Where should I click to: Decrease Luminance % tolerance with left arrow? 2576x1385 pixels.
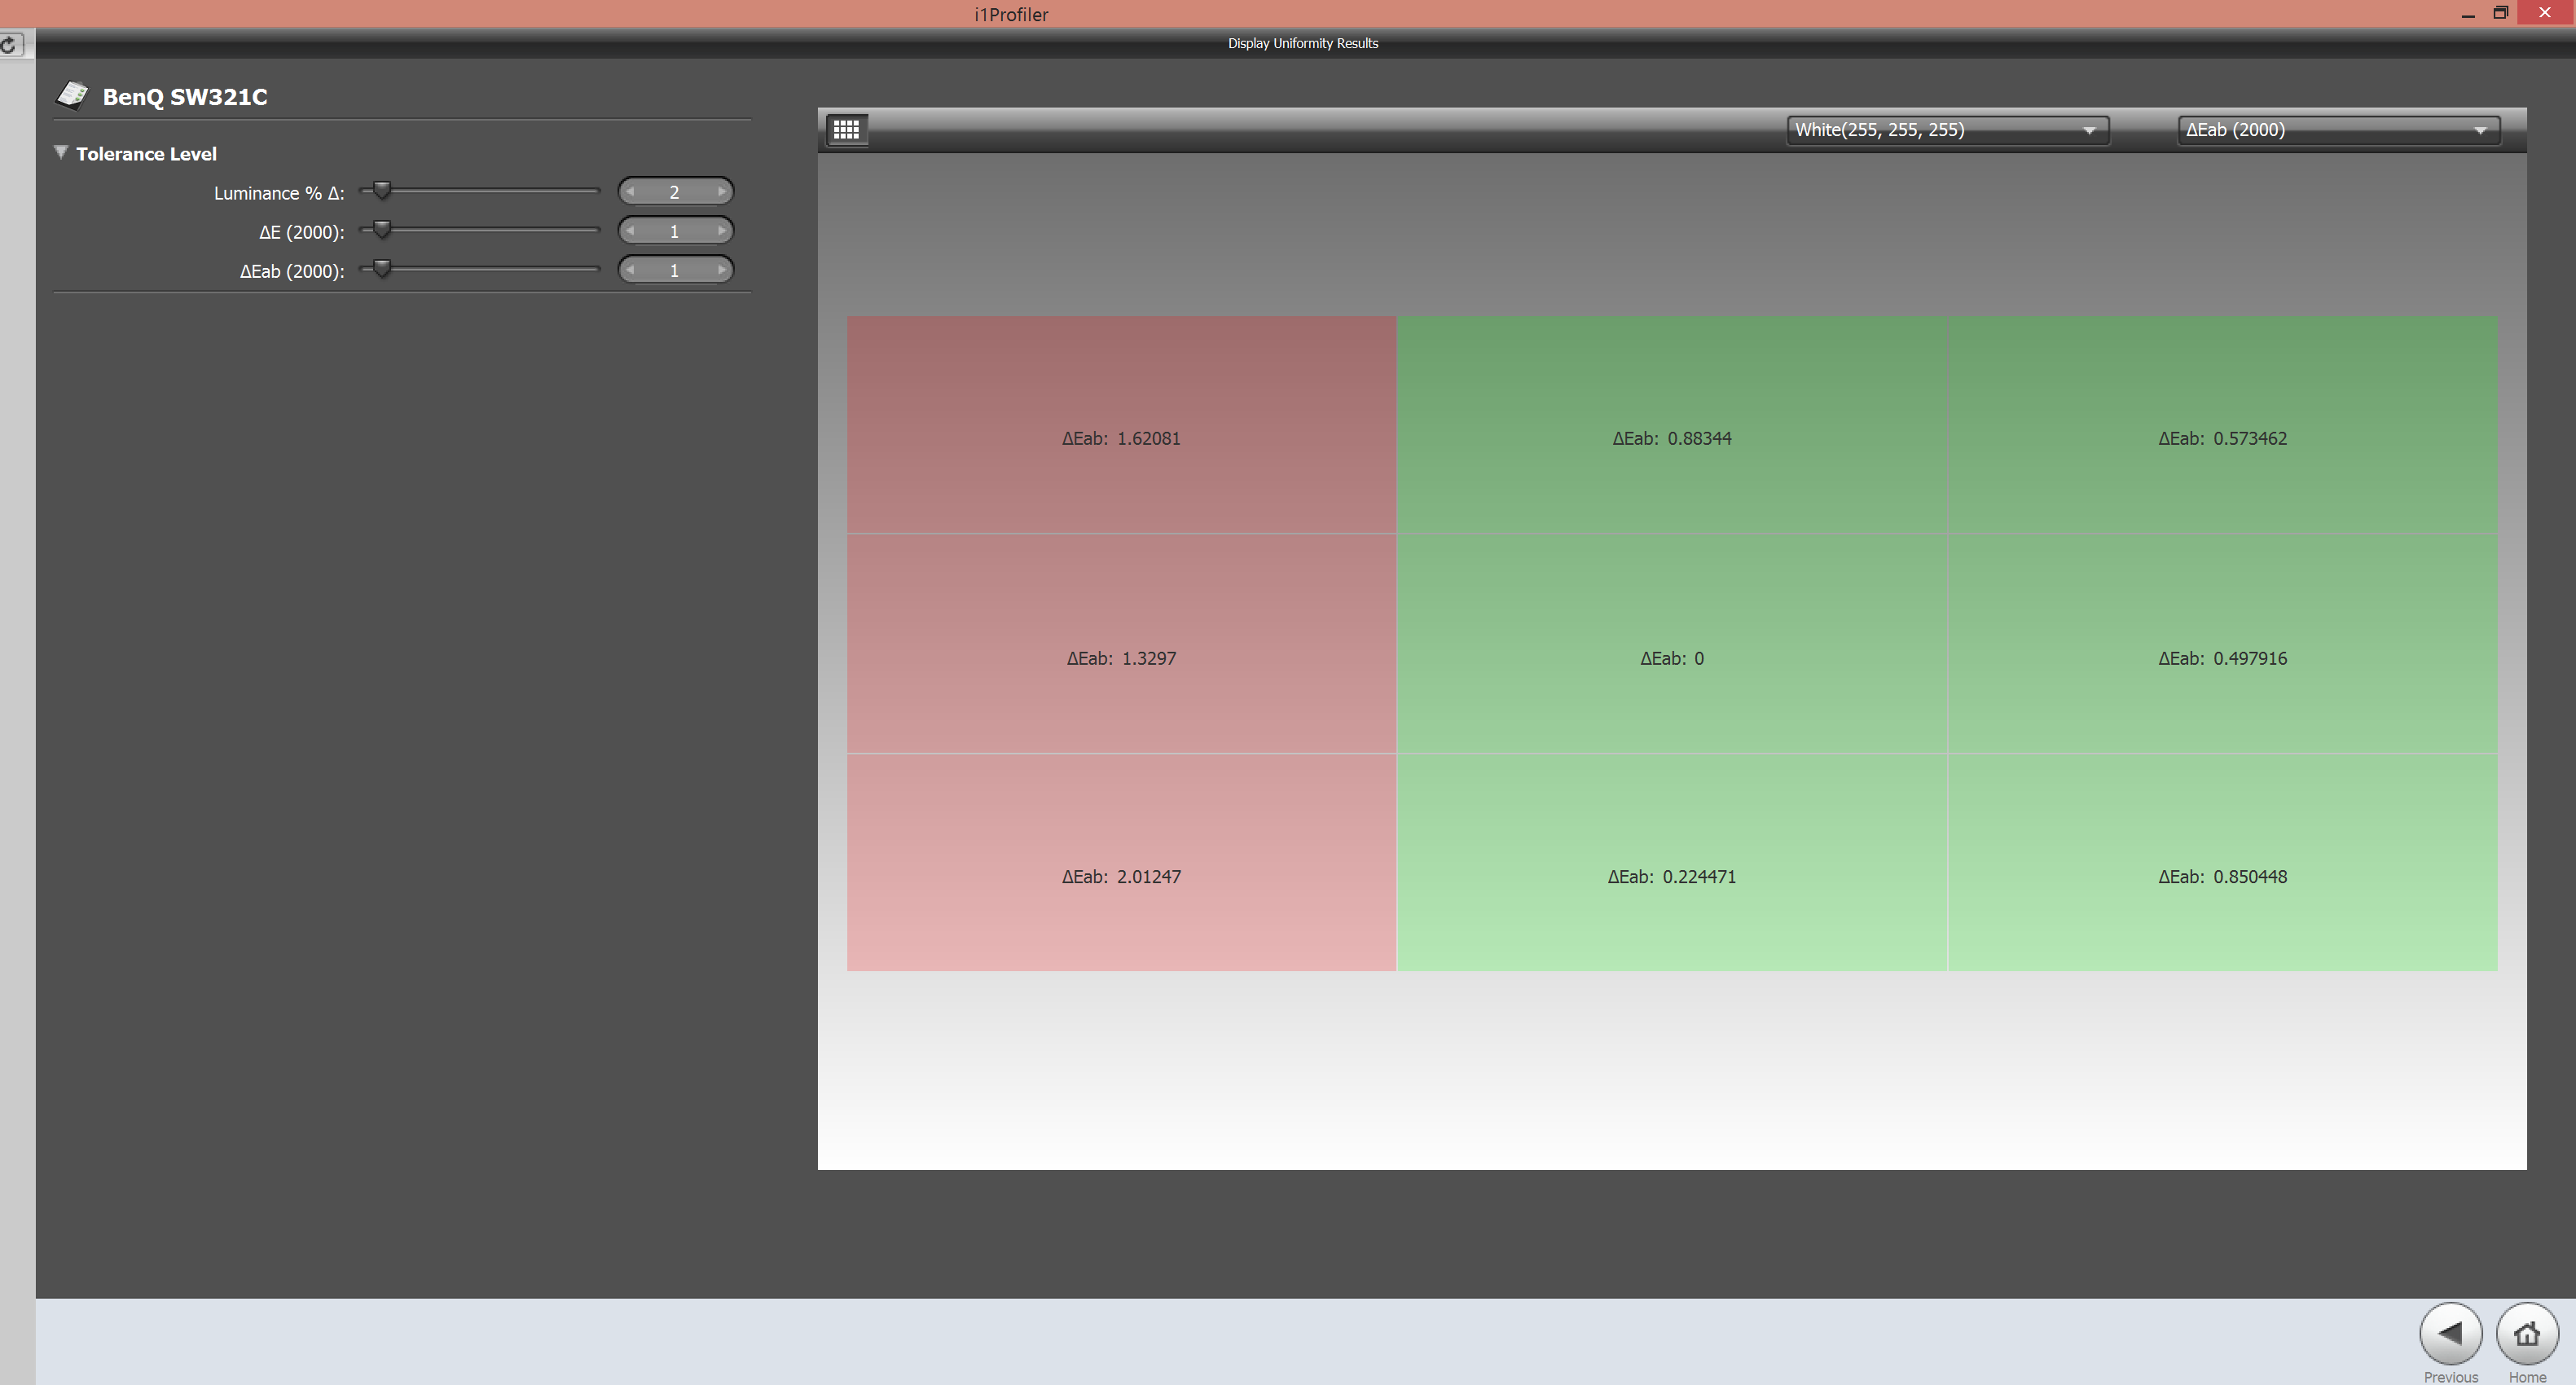(x=630, y=192)
